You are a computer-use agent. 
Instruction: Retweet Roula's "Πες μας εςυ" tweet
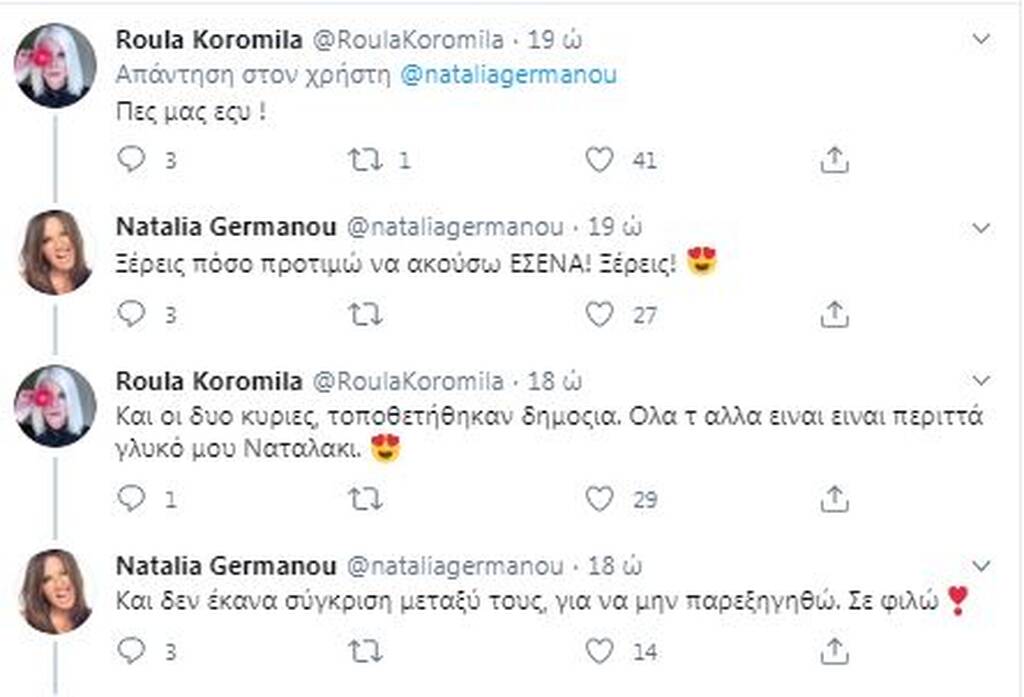pos(365,161)
